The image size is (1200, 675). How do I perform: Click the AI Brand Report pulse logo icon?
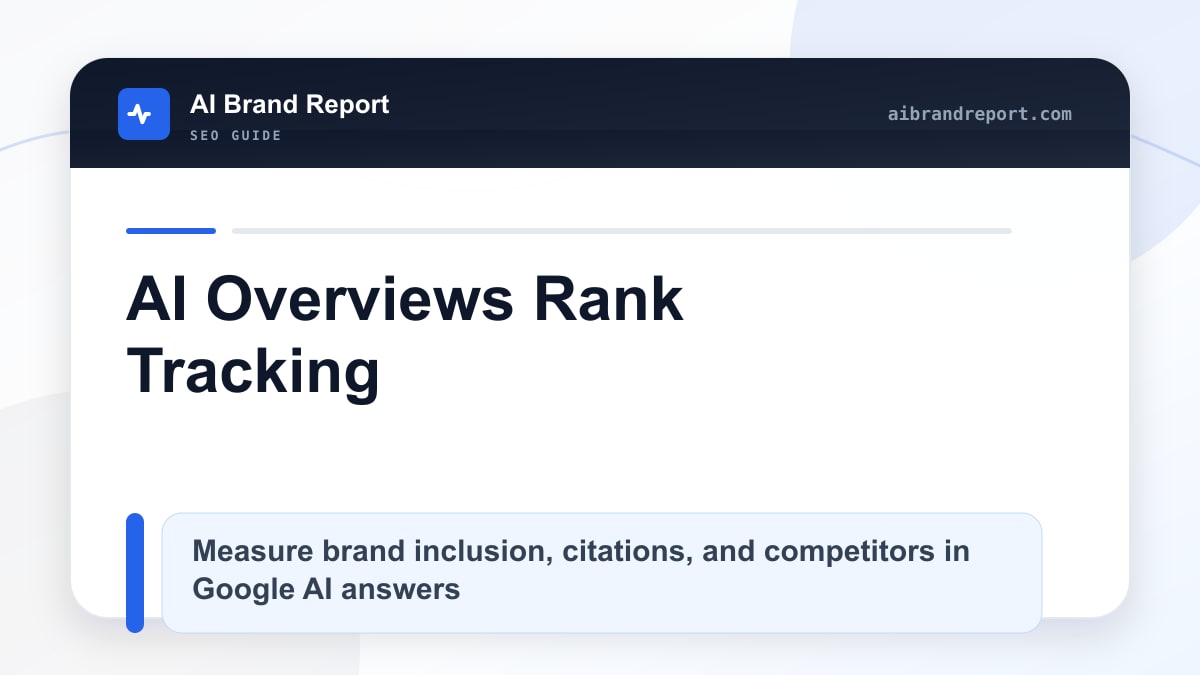click(144, 114)
